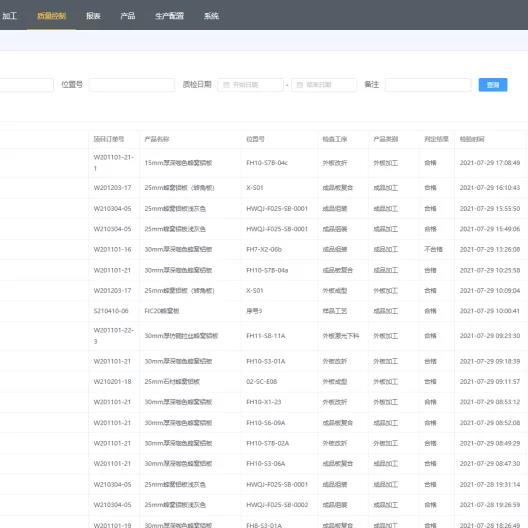Open the 报表 menu item
This screenshot has height=528, width=528.
[x=93, y=16]
